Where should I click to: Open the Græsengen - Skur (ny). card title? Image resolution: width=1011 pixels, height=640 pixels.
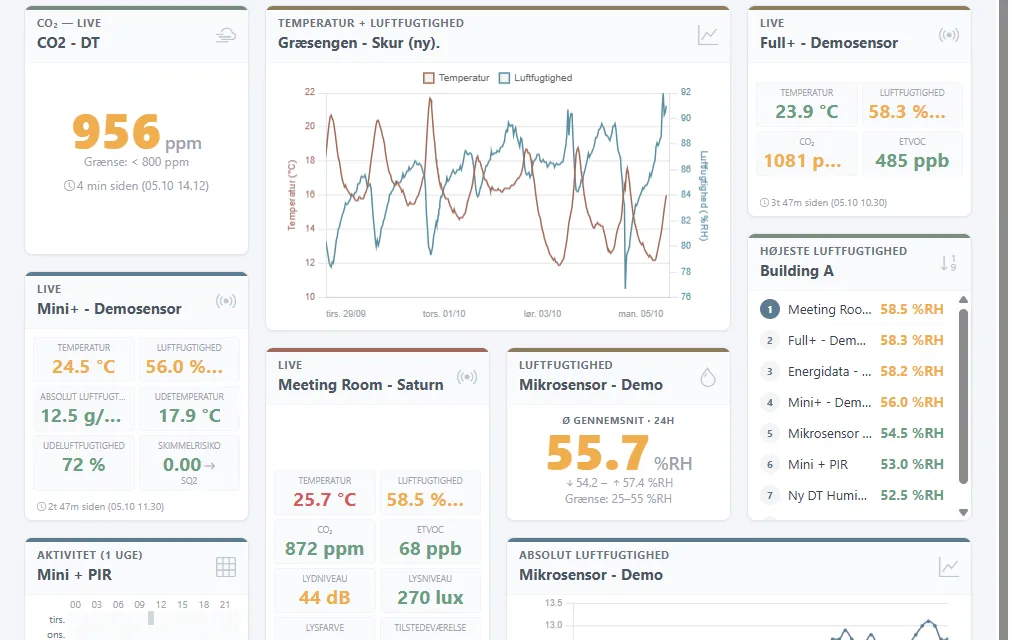(359, 43)
